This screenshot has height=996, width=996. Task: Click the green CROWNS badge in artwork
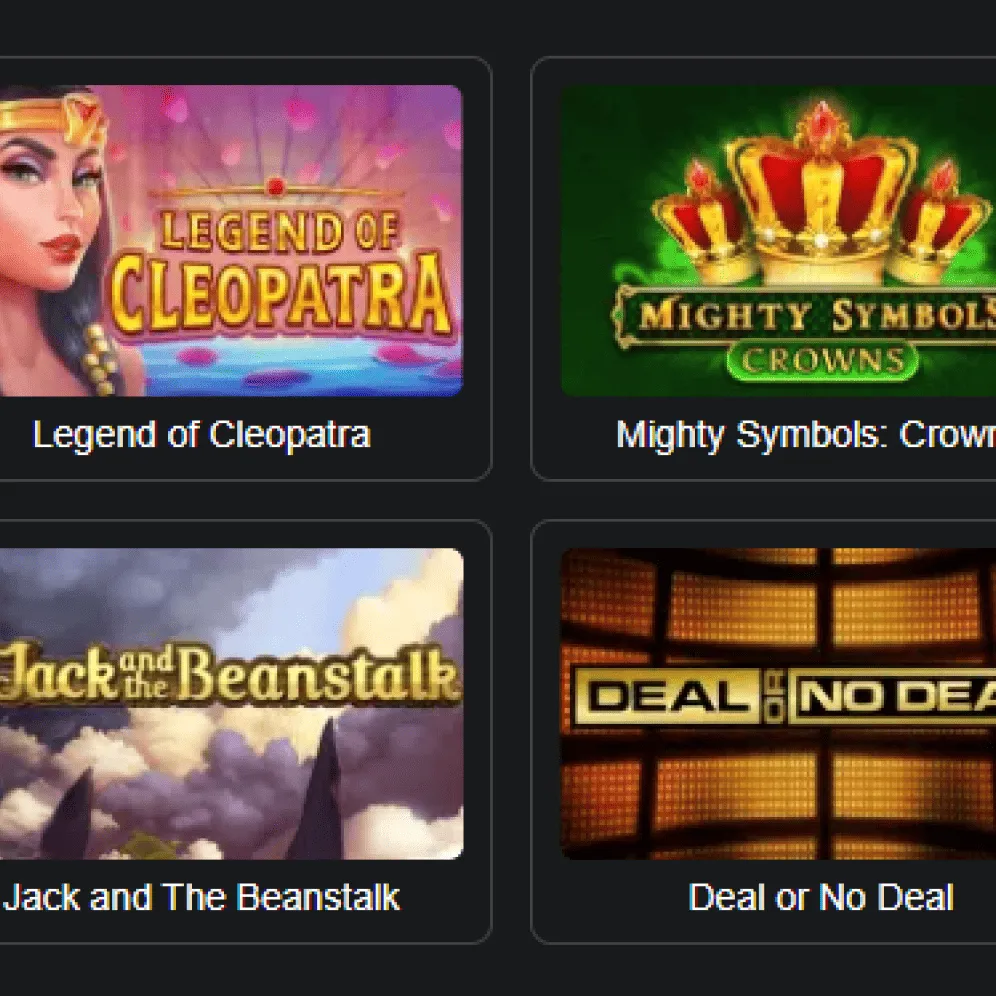pyautogui.click(x=823, y=361)
